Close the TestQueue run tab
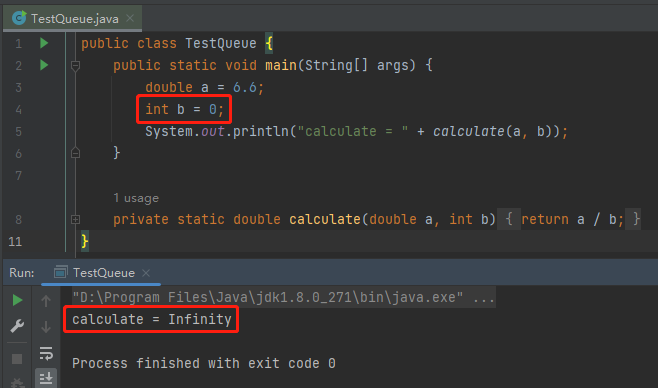Image resolution: width=658 pixels, height=388 pixels. click(146, 273)
